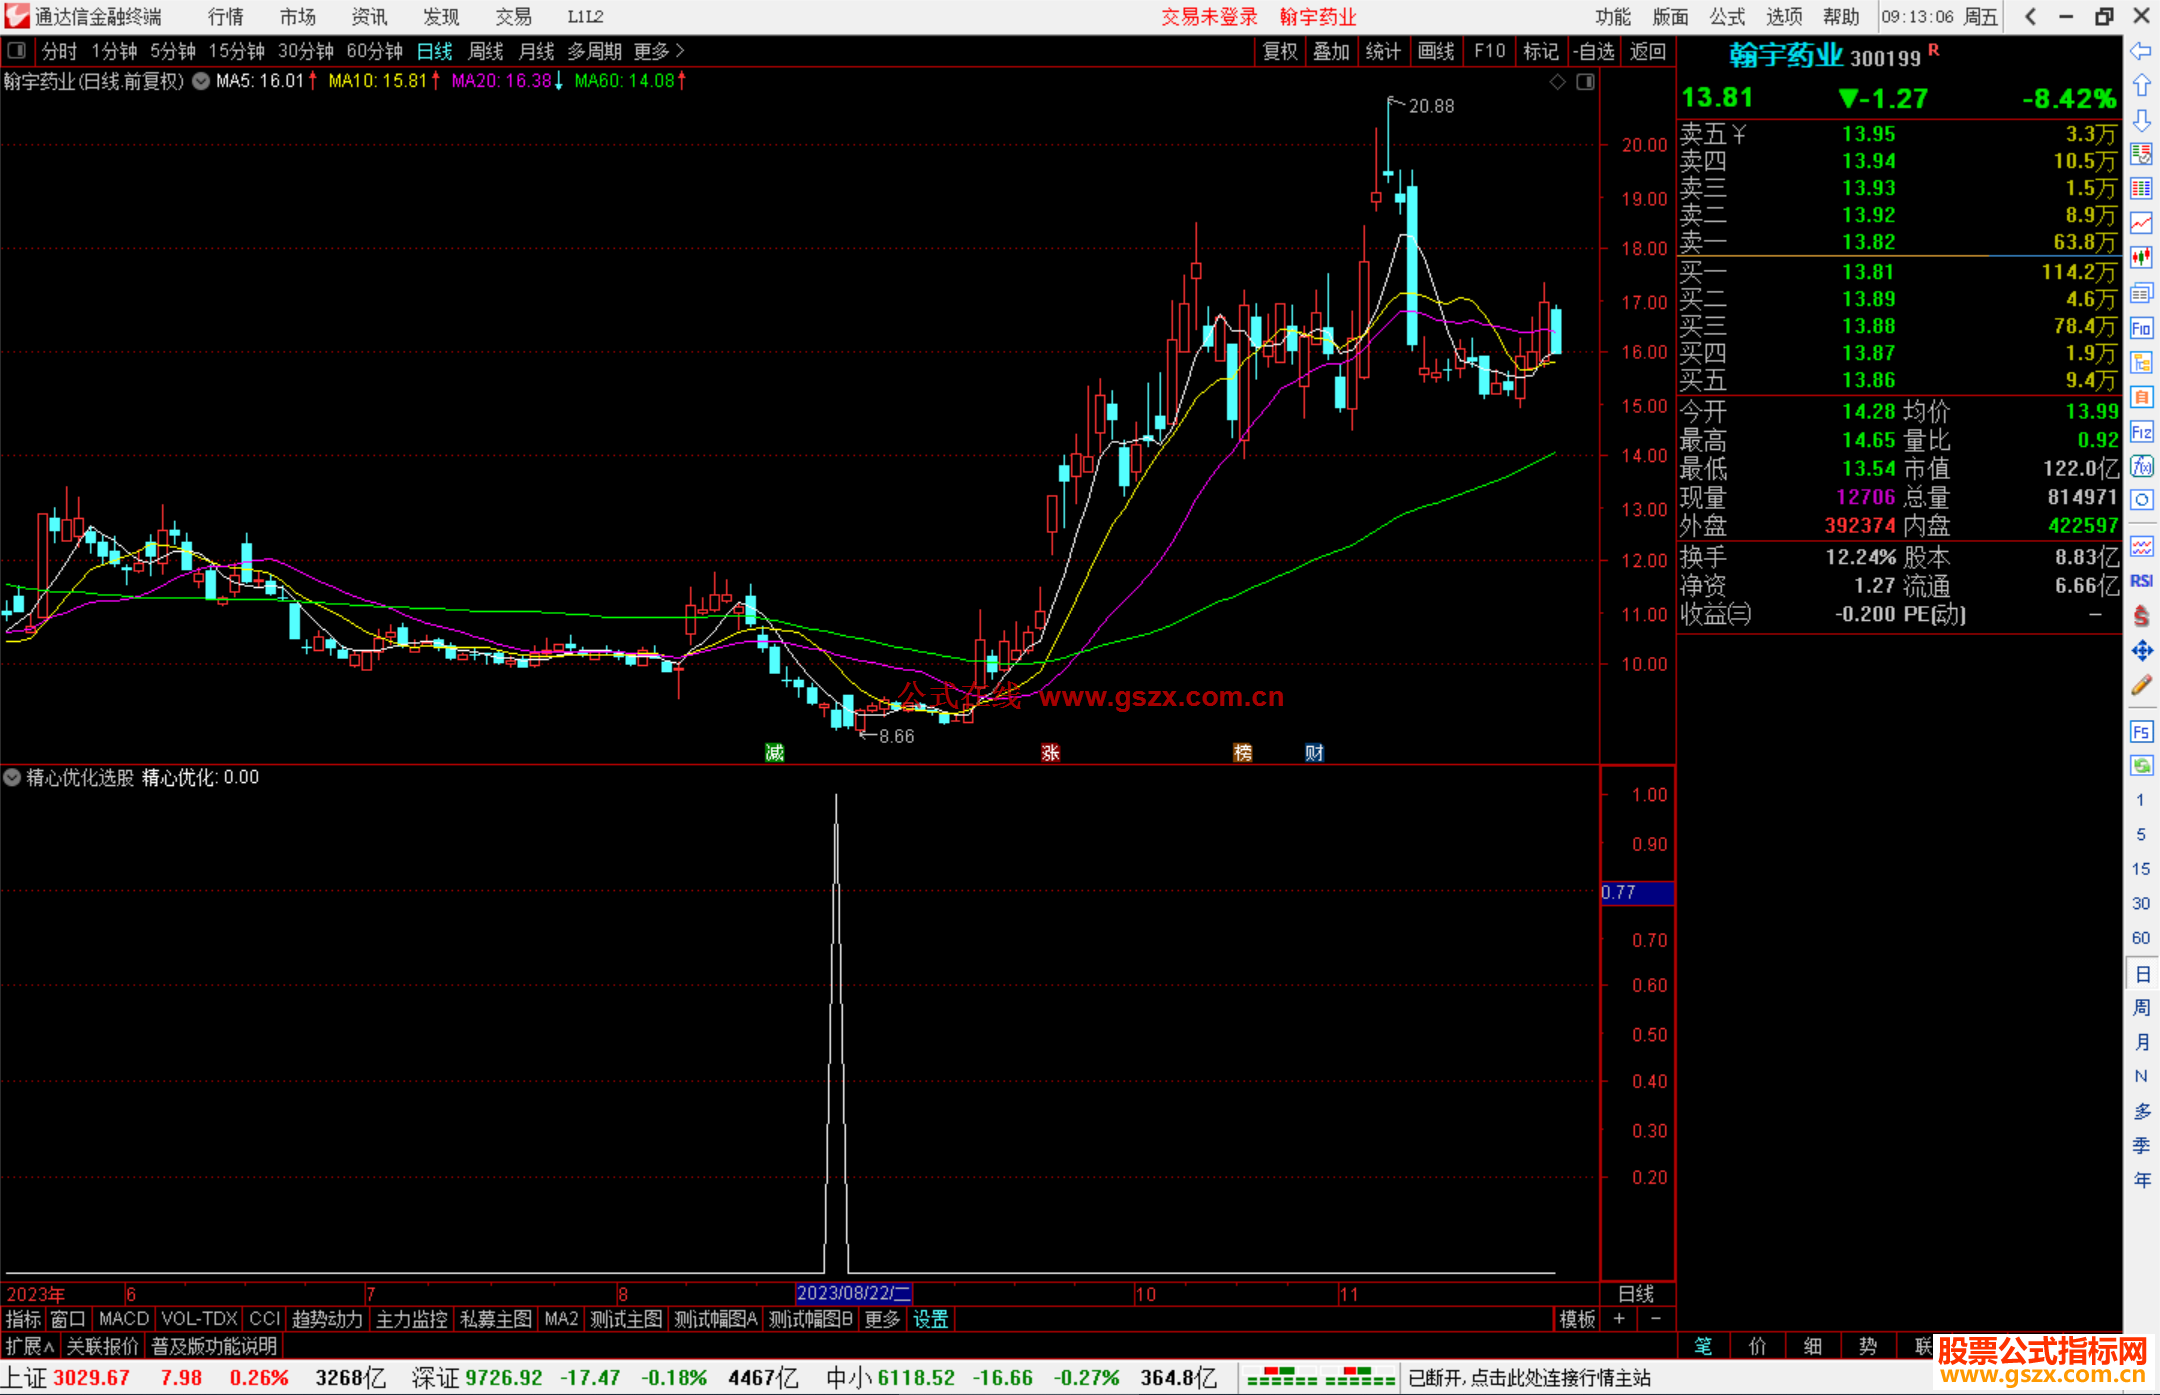Click the candlestick chart icon in sidebar
This screenshot has height=1395, width=2160.
(x=2141, y=257)
